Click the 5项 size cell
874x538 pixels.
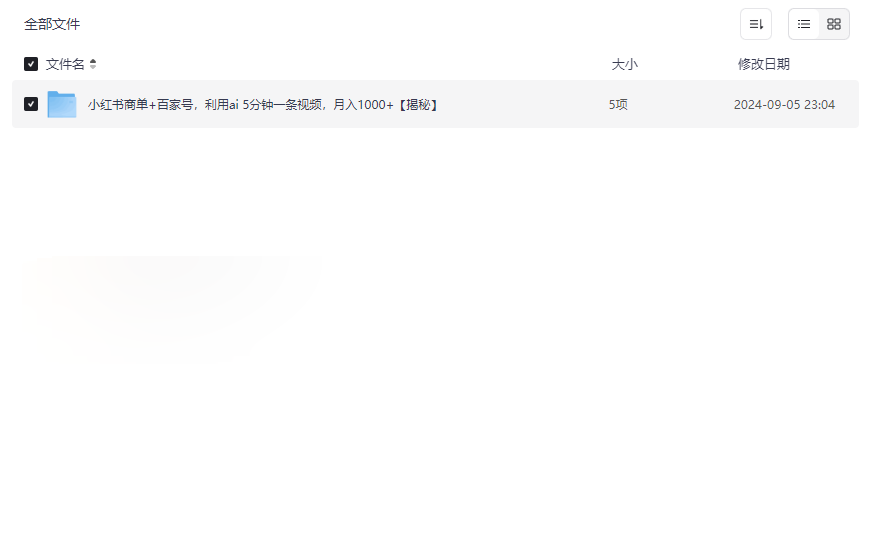pyautogui.click(x=618, y=105)
